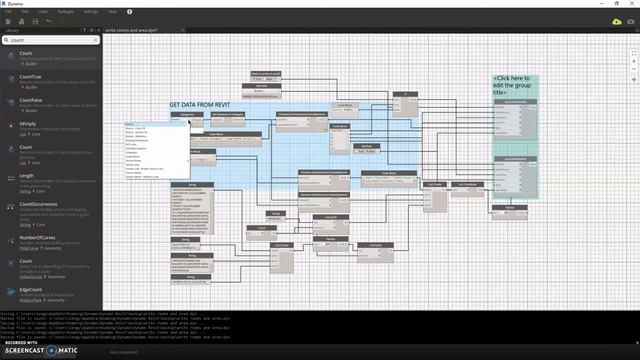Screen dimensions: 640x360
Task: Click the CountFalse result icon
Action: [11, 102]
